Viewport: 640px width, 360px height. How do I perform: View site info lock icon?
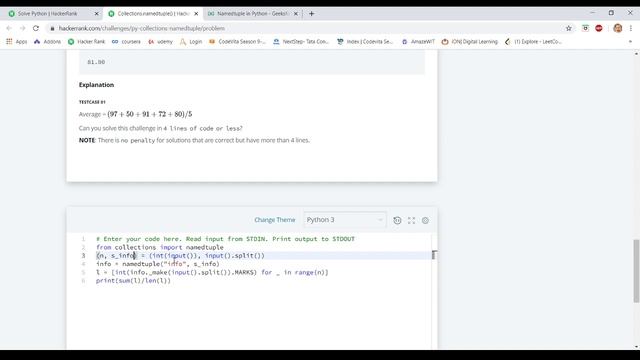pyautogui.click(x=52, y=29)
